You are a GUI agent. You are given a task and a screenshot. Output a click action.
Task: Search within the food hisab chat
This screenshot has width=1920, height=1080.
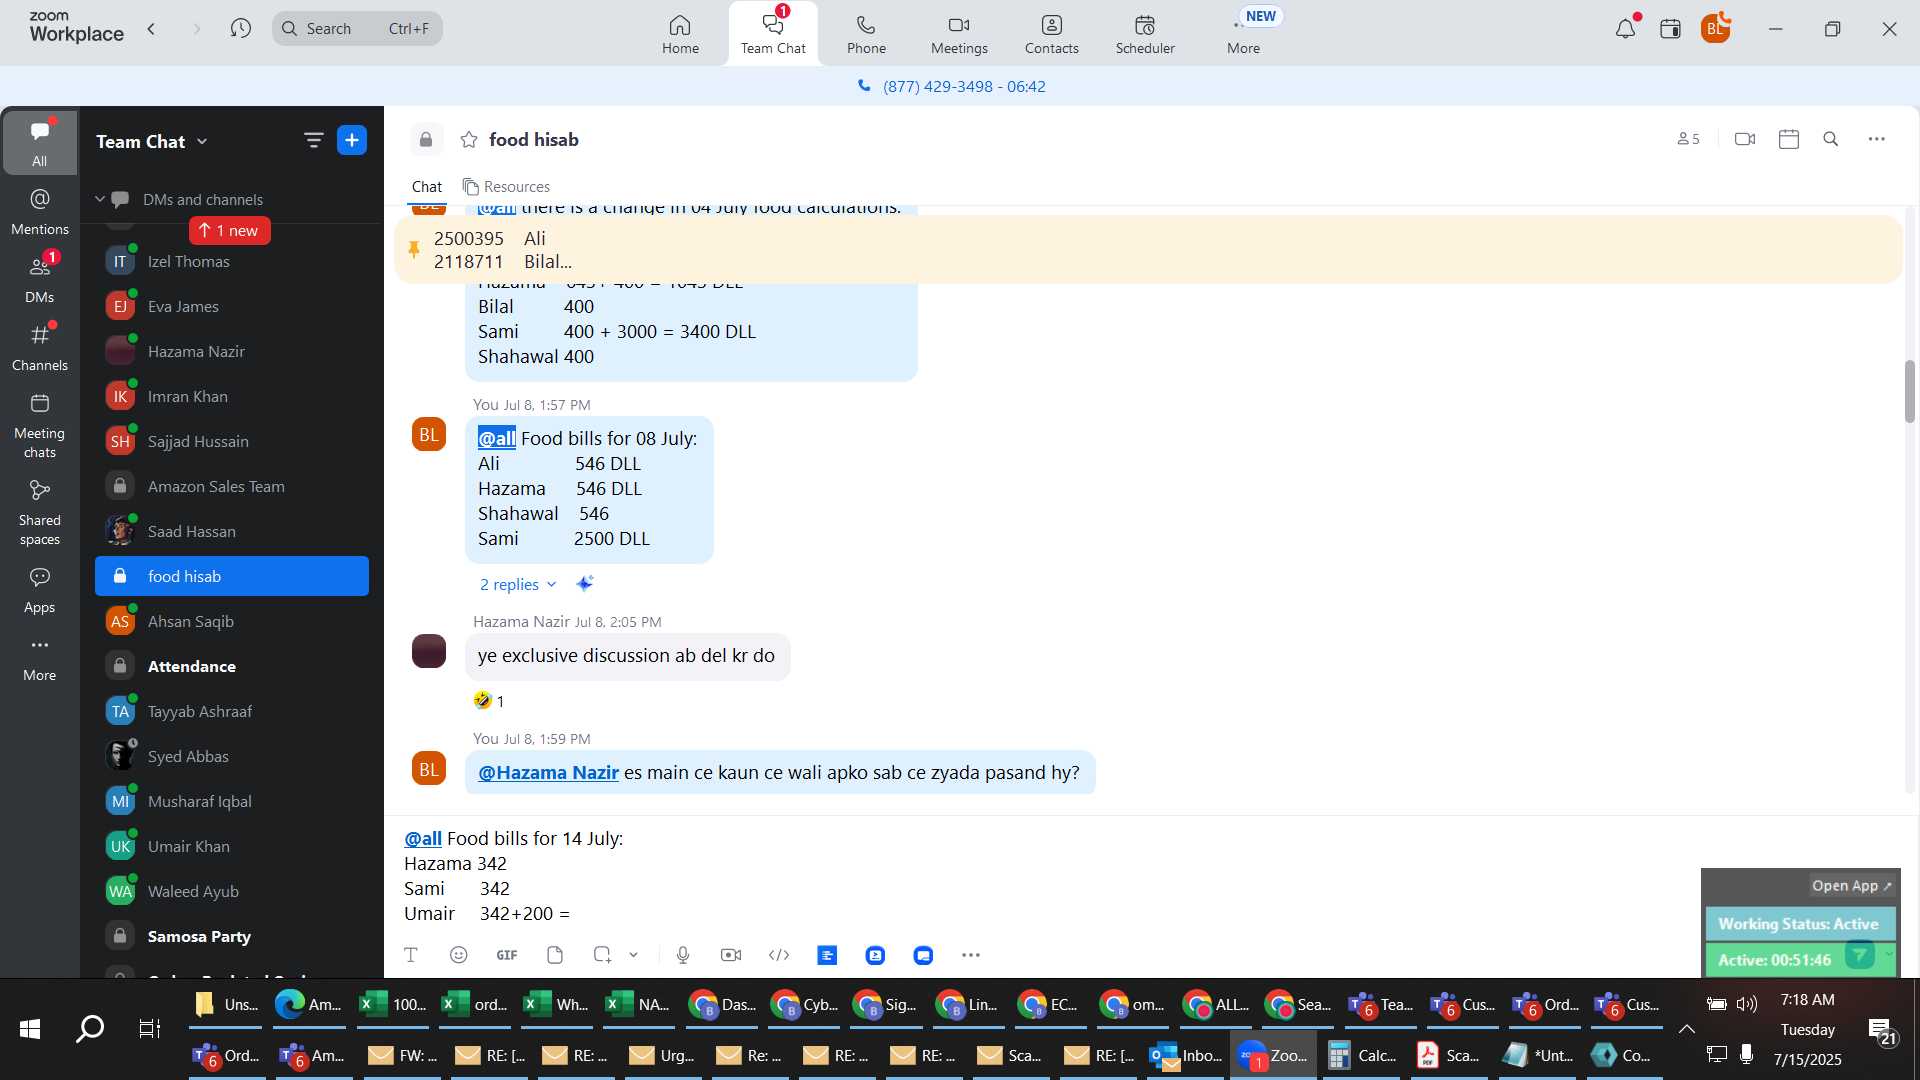pos(1831,139)
